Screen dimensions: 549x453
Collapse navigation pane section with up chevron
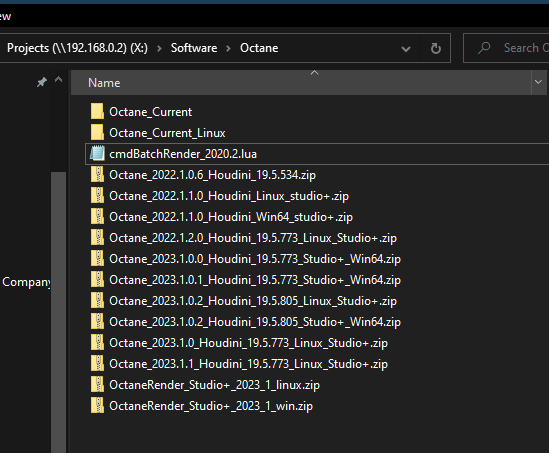click(x=58, y=80)
